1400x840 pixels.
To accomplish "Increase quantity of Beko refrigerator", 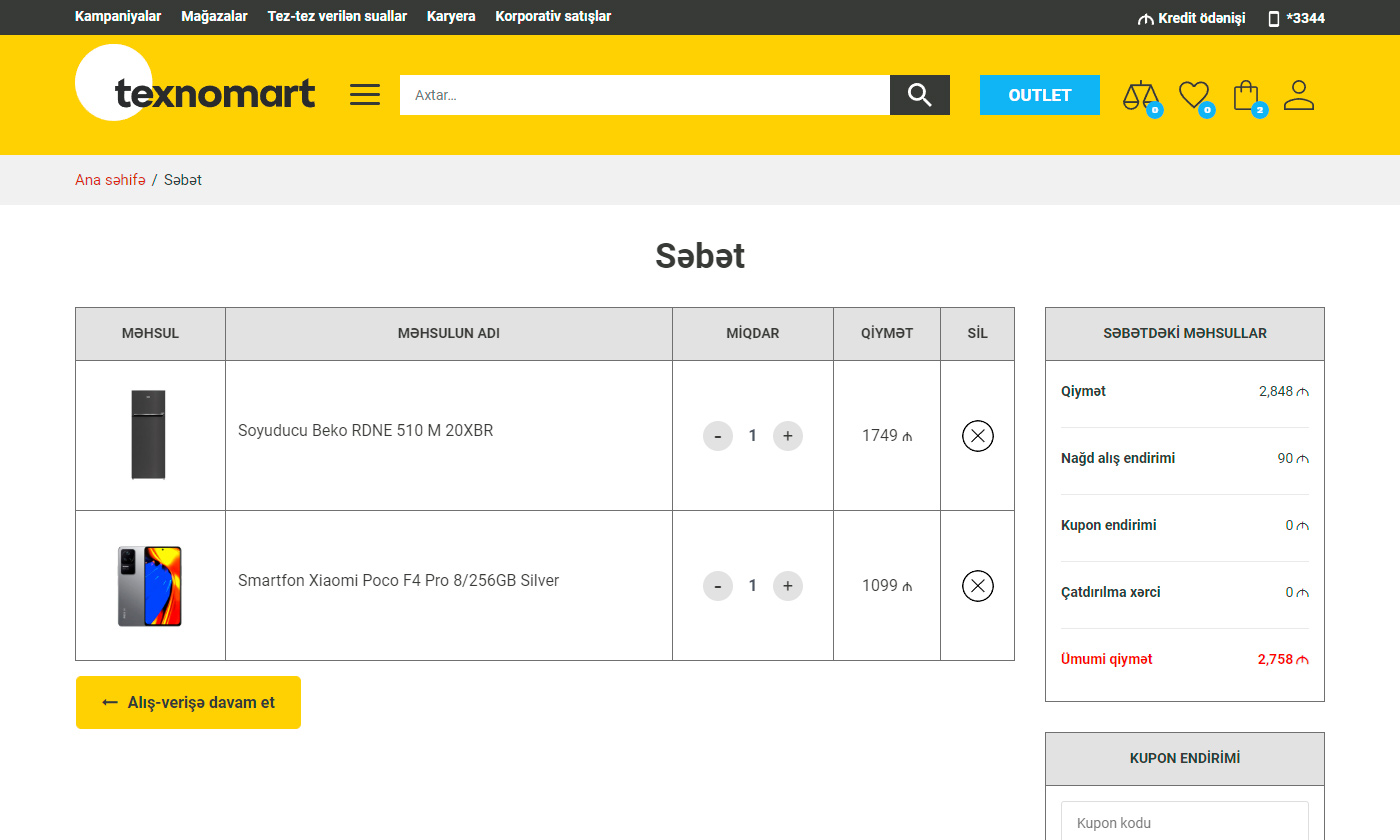I will pos(788,436).
